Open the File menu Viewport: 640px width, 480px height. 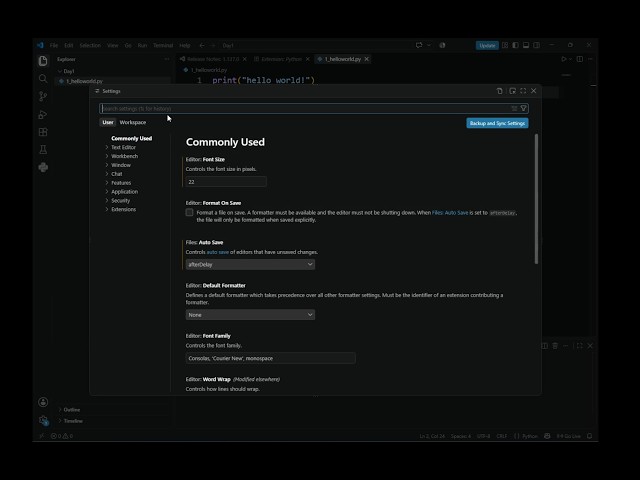(x=54, y=45)
